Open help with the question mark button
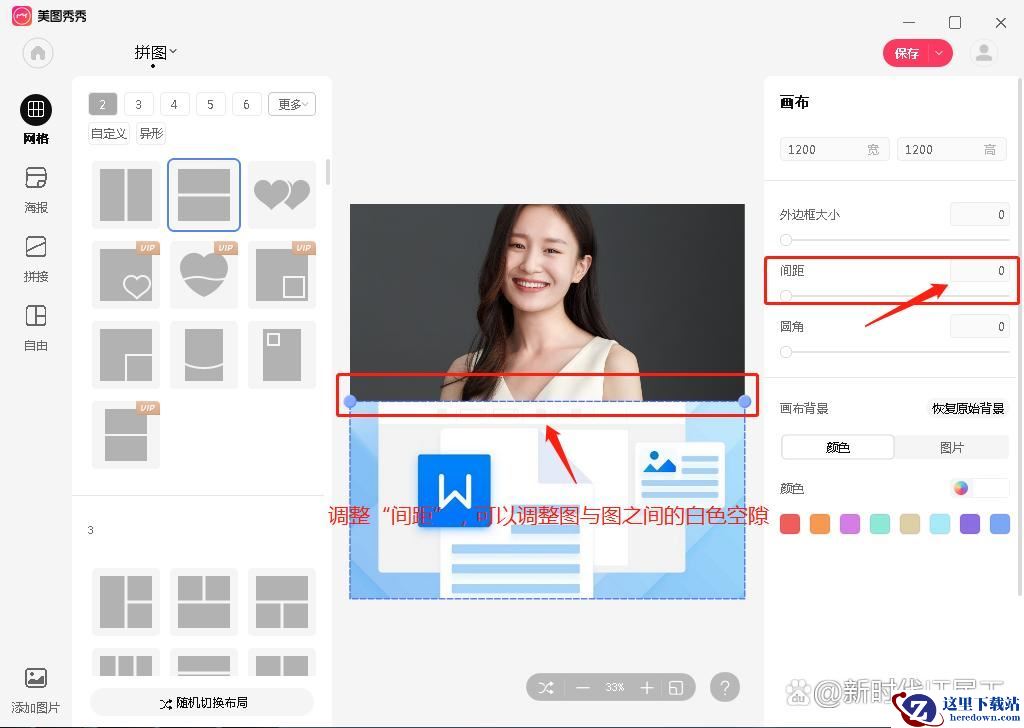The image size is (1024, 728). 724,687
